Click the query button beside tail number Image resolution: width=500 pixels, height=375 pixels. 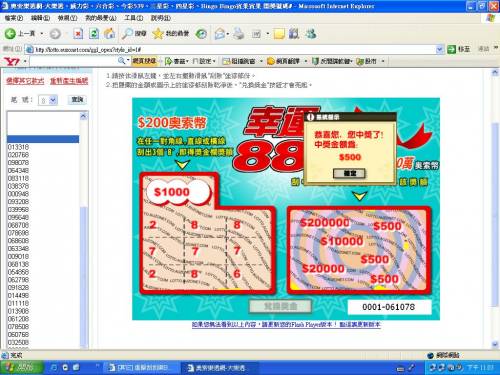77,99
